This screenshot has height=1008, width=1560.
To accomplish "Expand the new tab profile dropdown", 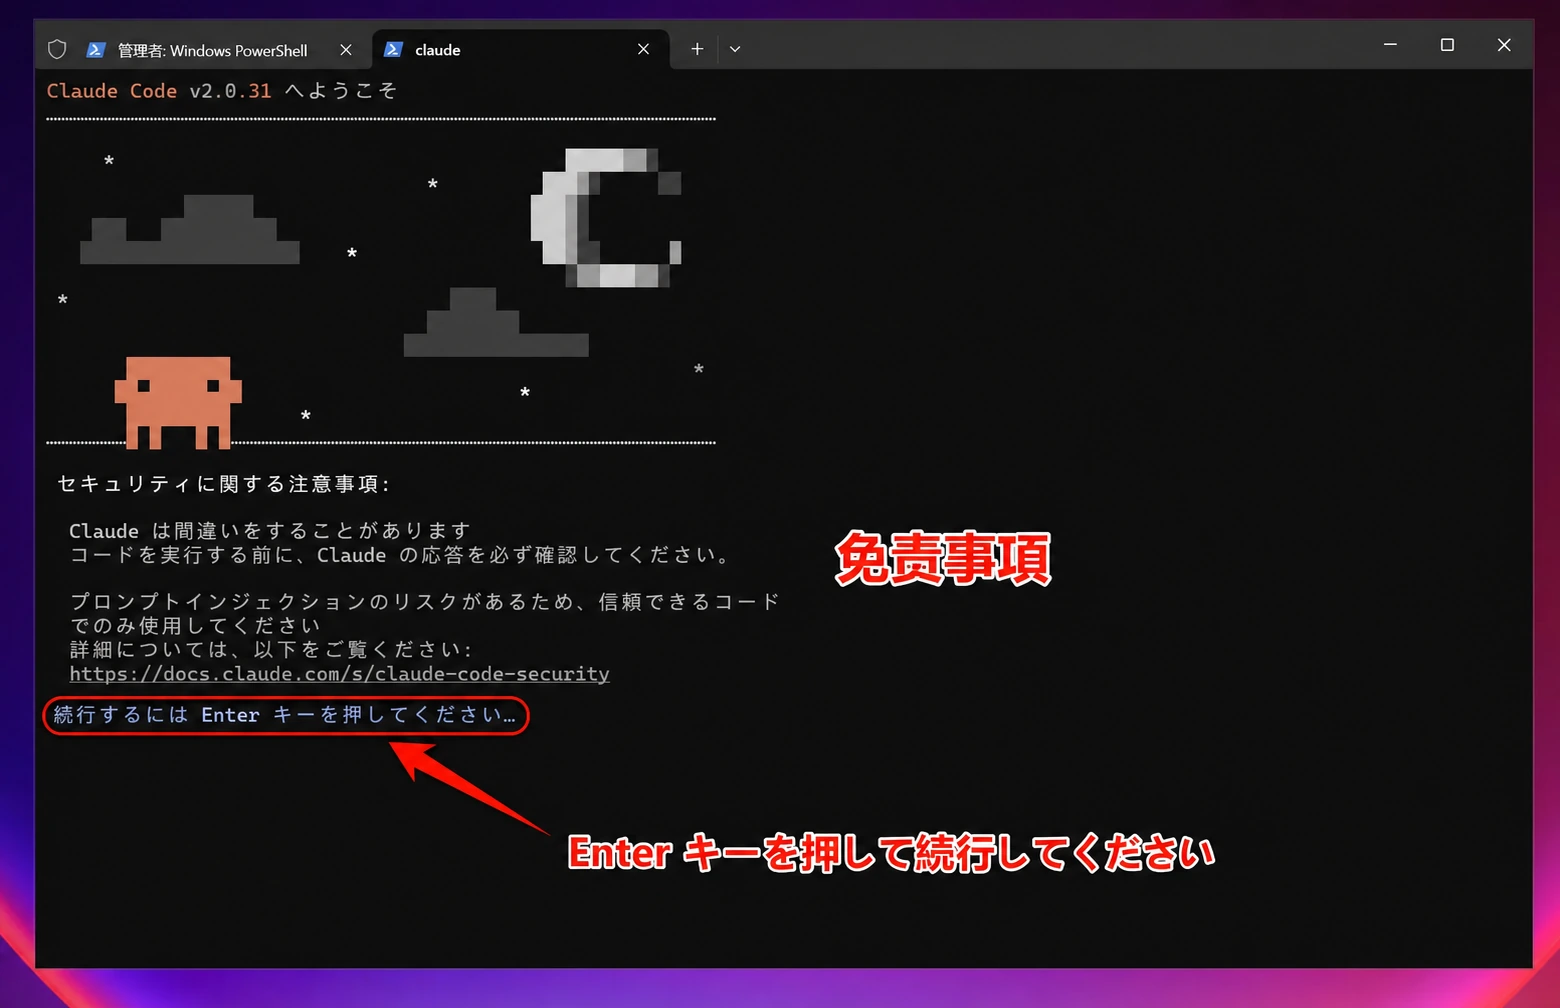I will point(735,49).
